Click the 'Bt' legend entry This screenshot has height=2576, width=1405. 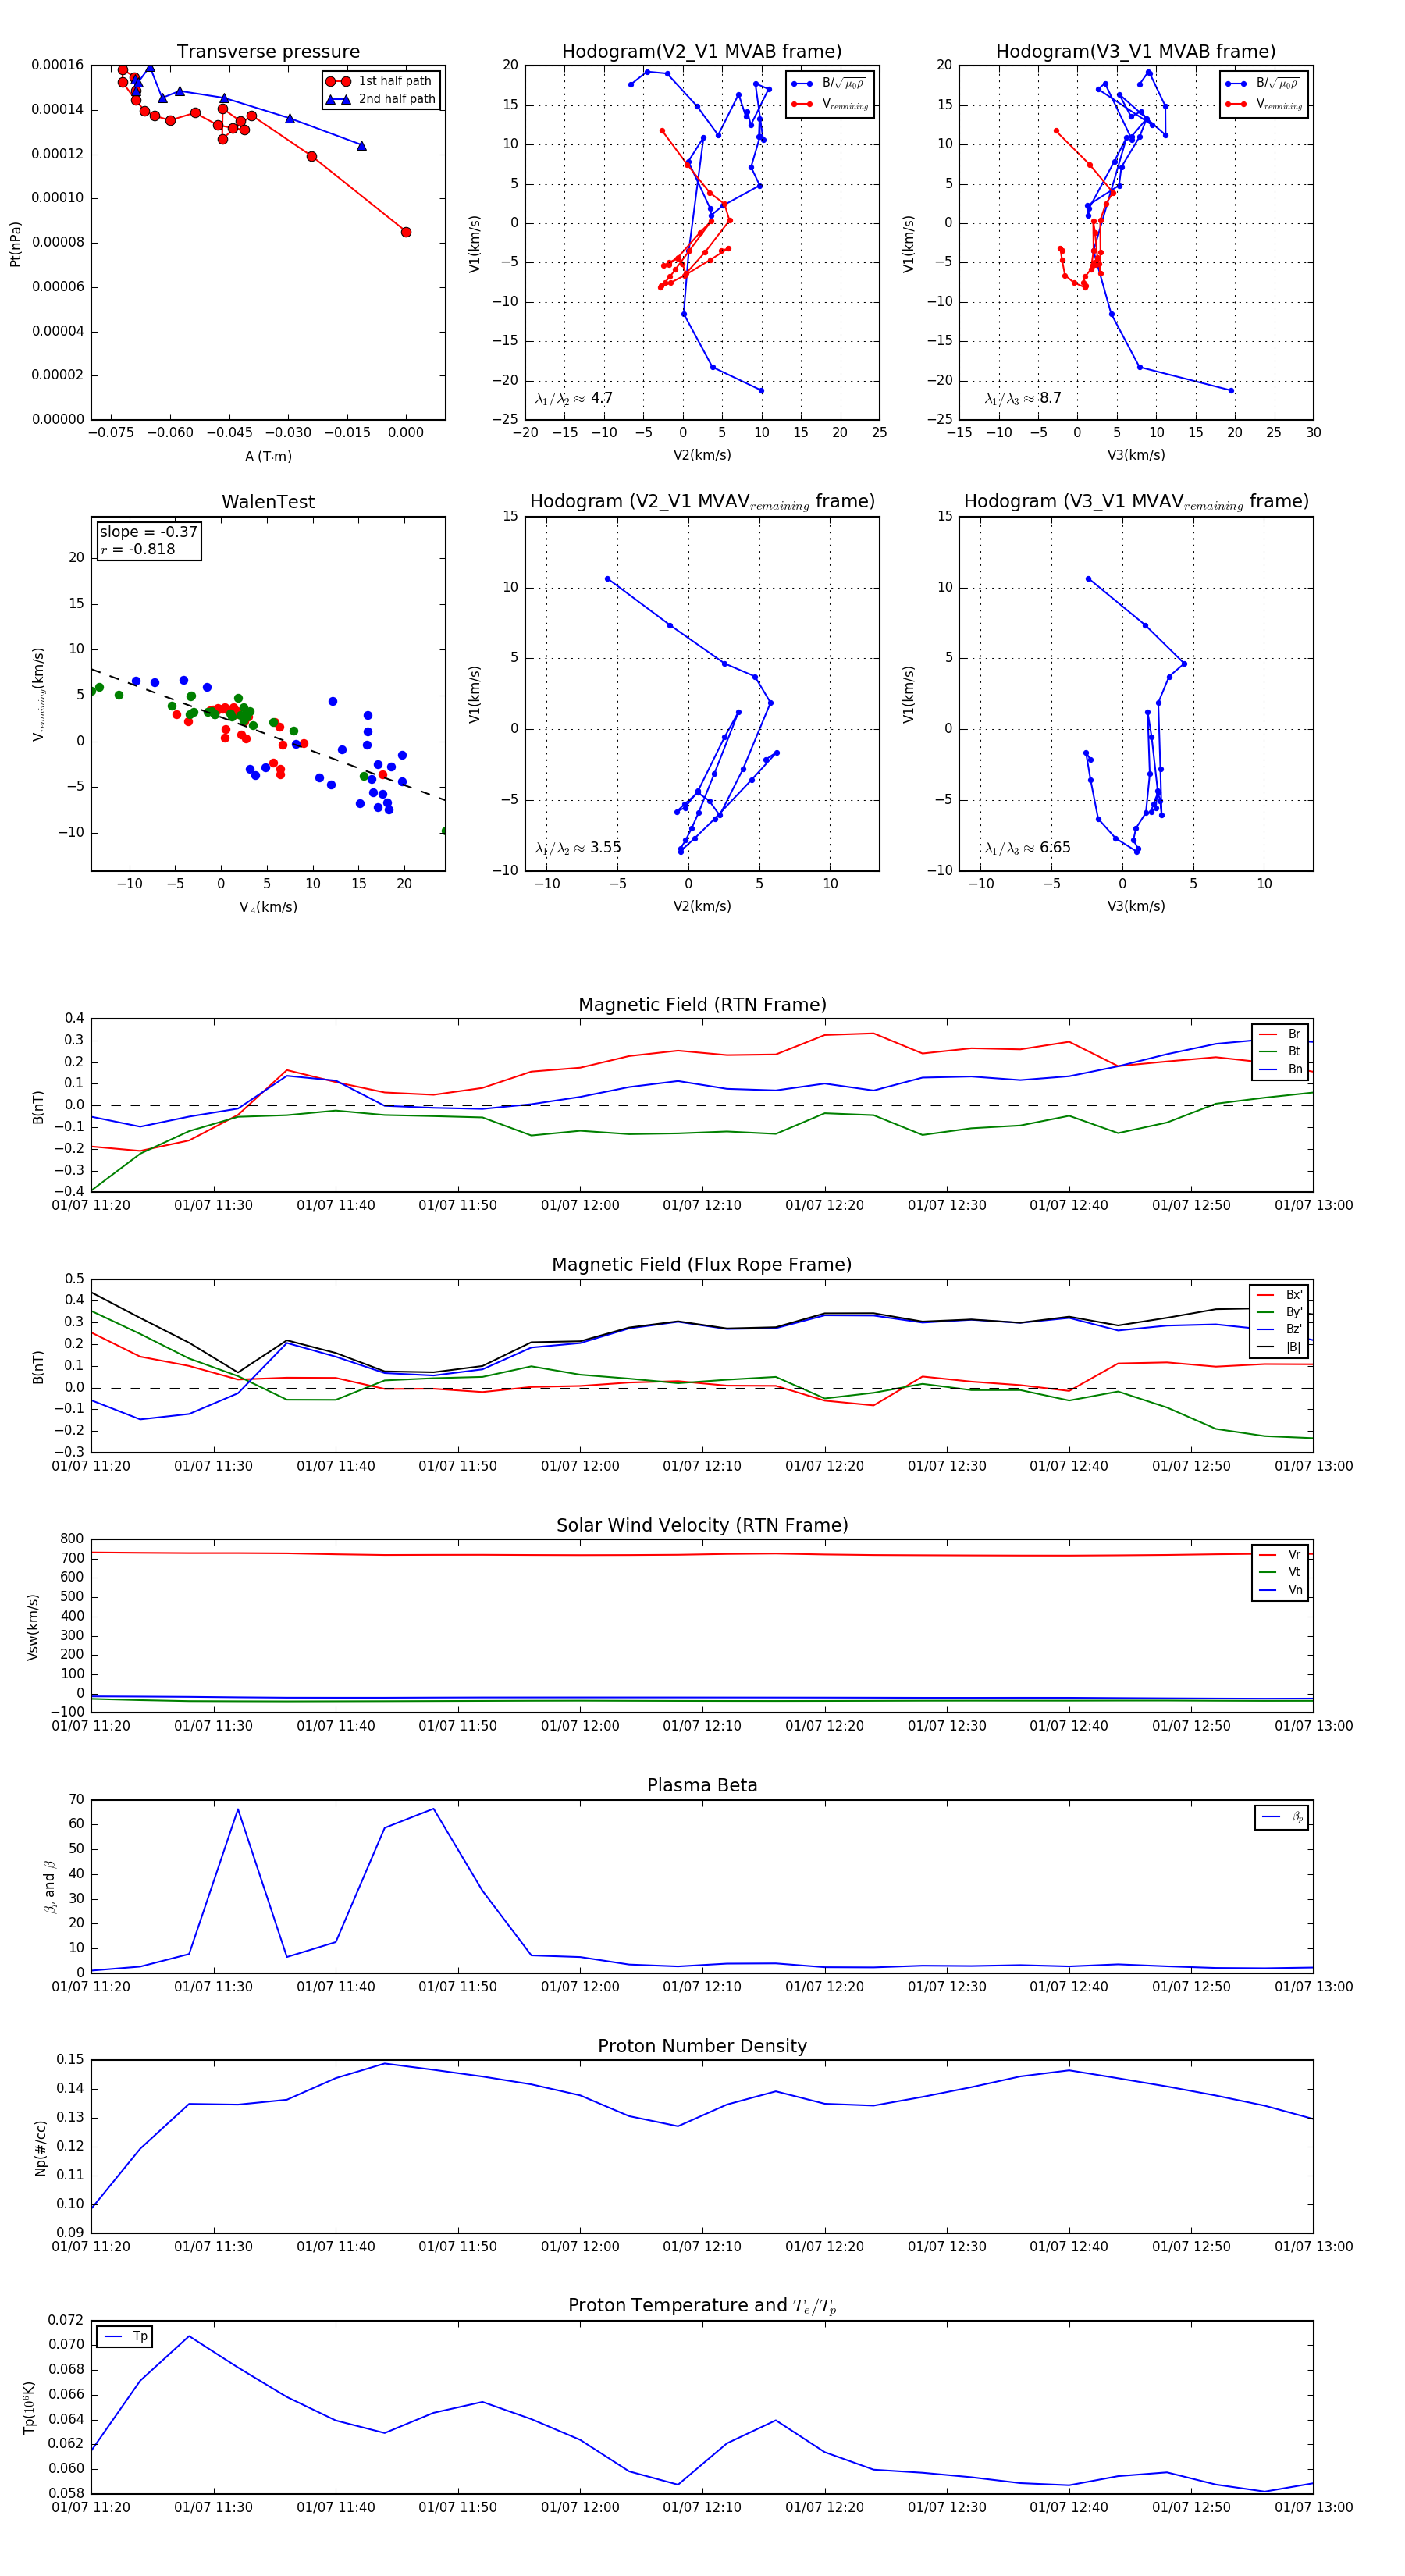tap(1281, 1051)
